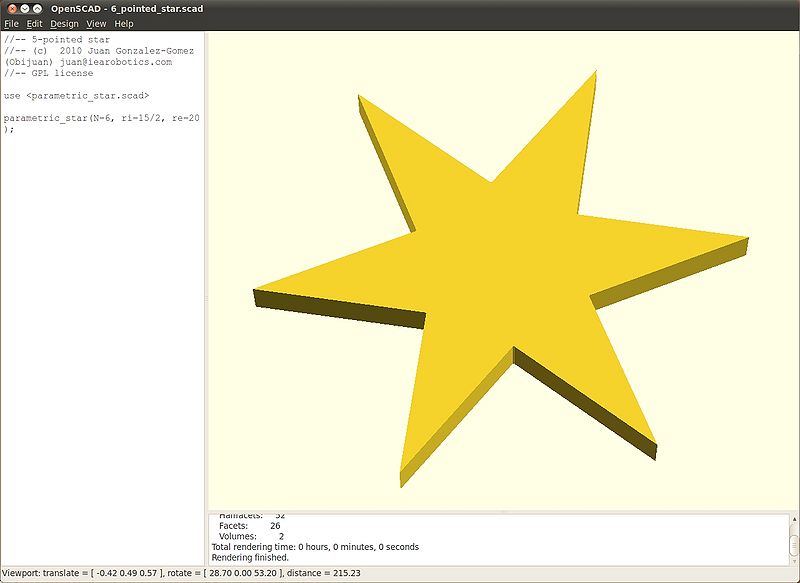Click the yellow star model in viewport
The height and width of the screenshot is (583, 800).
pyautogui.click(x=500, y=280)
